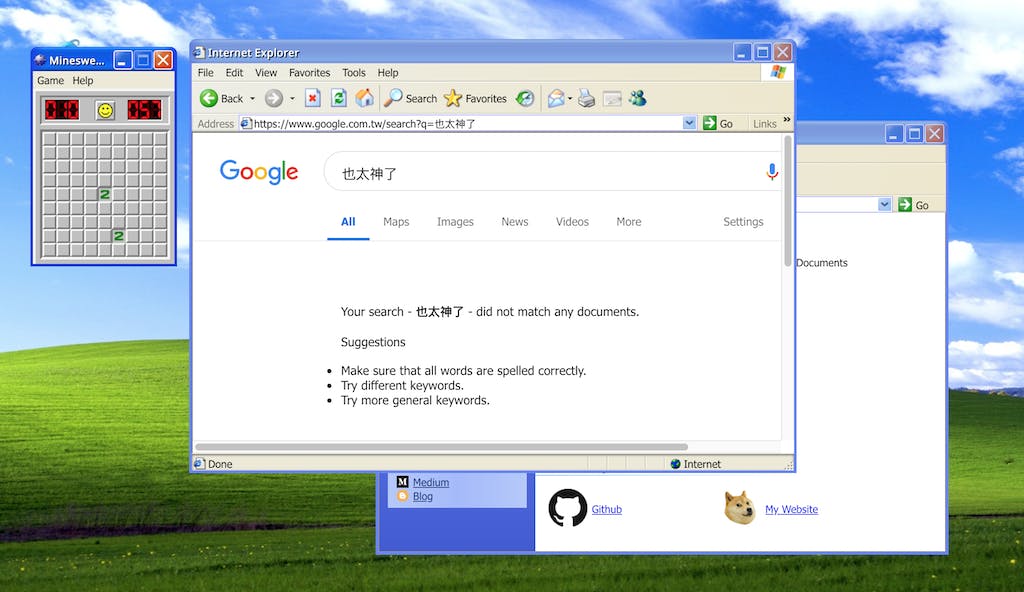Stop loading via the red stop icon
Screen dimensions: 1024x592
pyautogui.click(x=312, y=98)
